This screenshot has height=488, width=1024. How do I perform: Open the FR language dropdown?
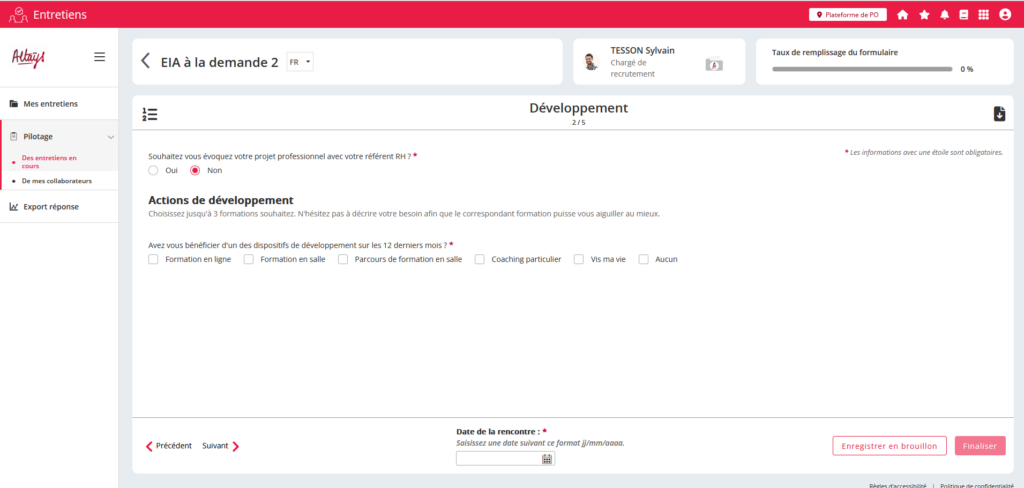(300, 62)
